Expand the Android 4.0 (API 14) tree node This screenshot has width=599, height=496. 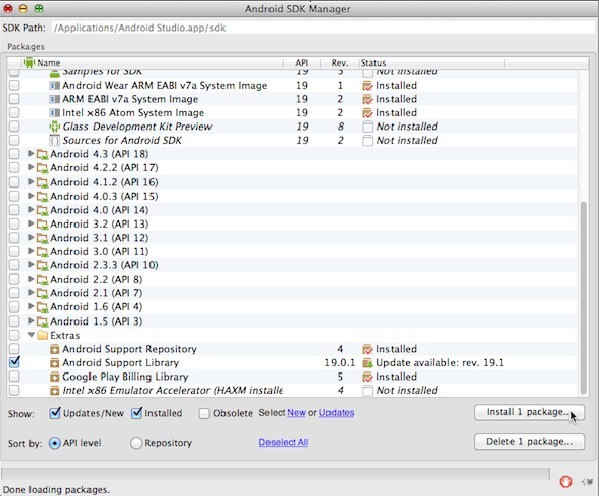[x=31, y=209]
